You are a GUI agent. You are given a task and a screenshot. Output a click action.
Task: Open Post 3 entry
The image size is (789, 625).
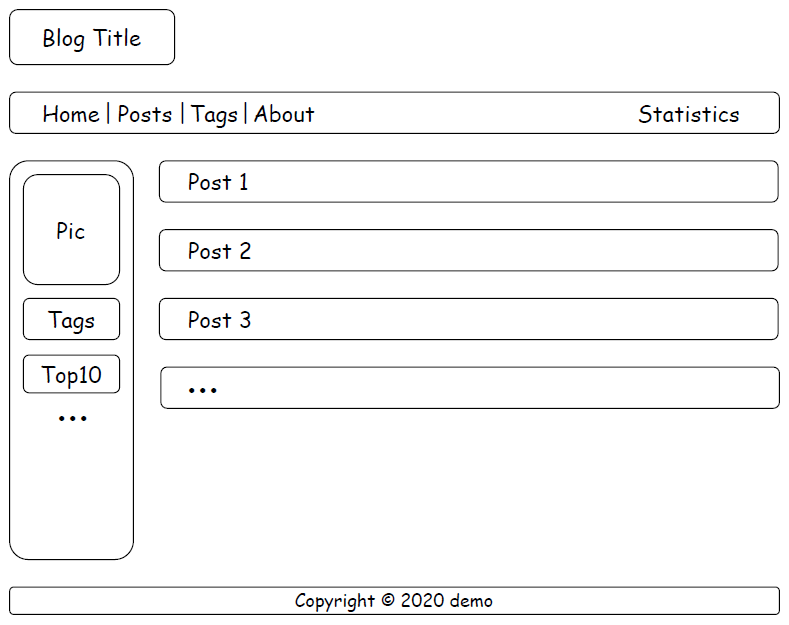coord(468,320)
